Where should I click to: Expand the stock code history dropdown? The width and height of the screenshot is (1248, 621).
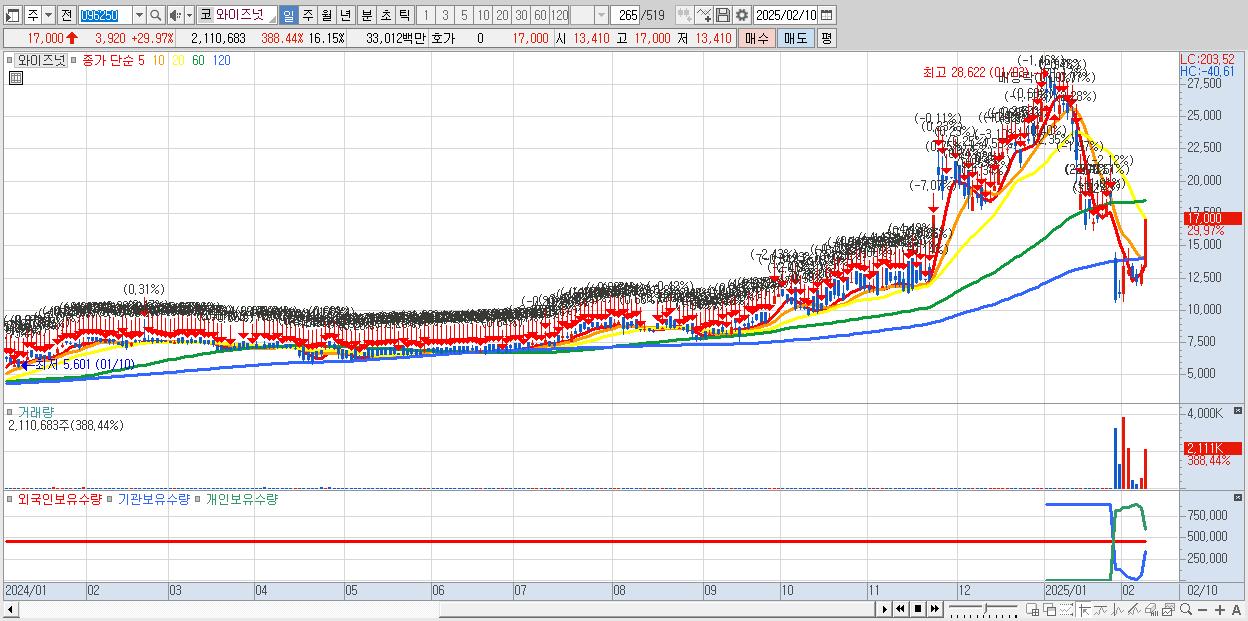pyautogui.click(x=139, y=15)
